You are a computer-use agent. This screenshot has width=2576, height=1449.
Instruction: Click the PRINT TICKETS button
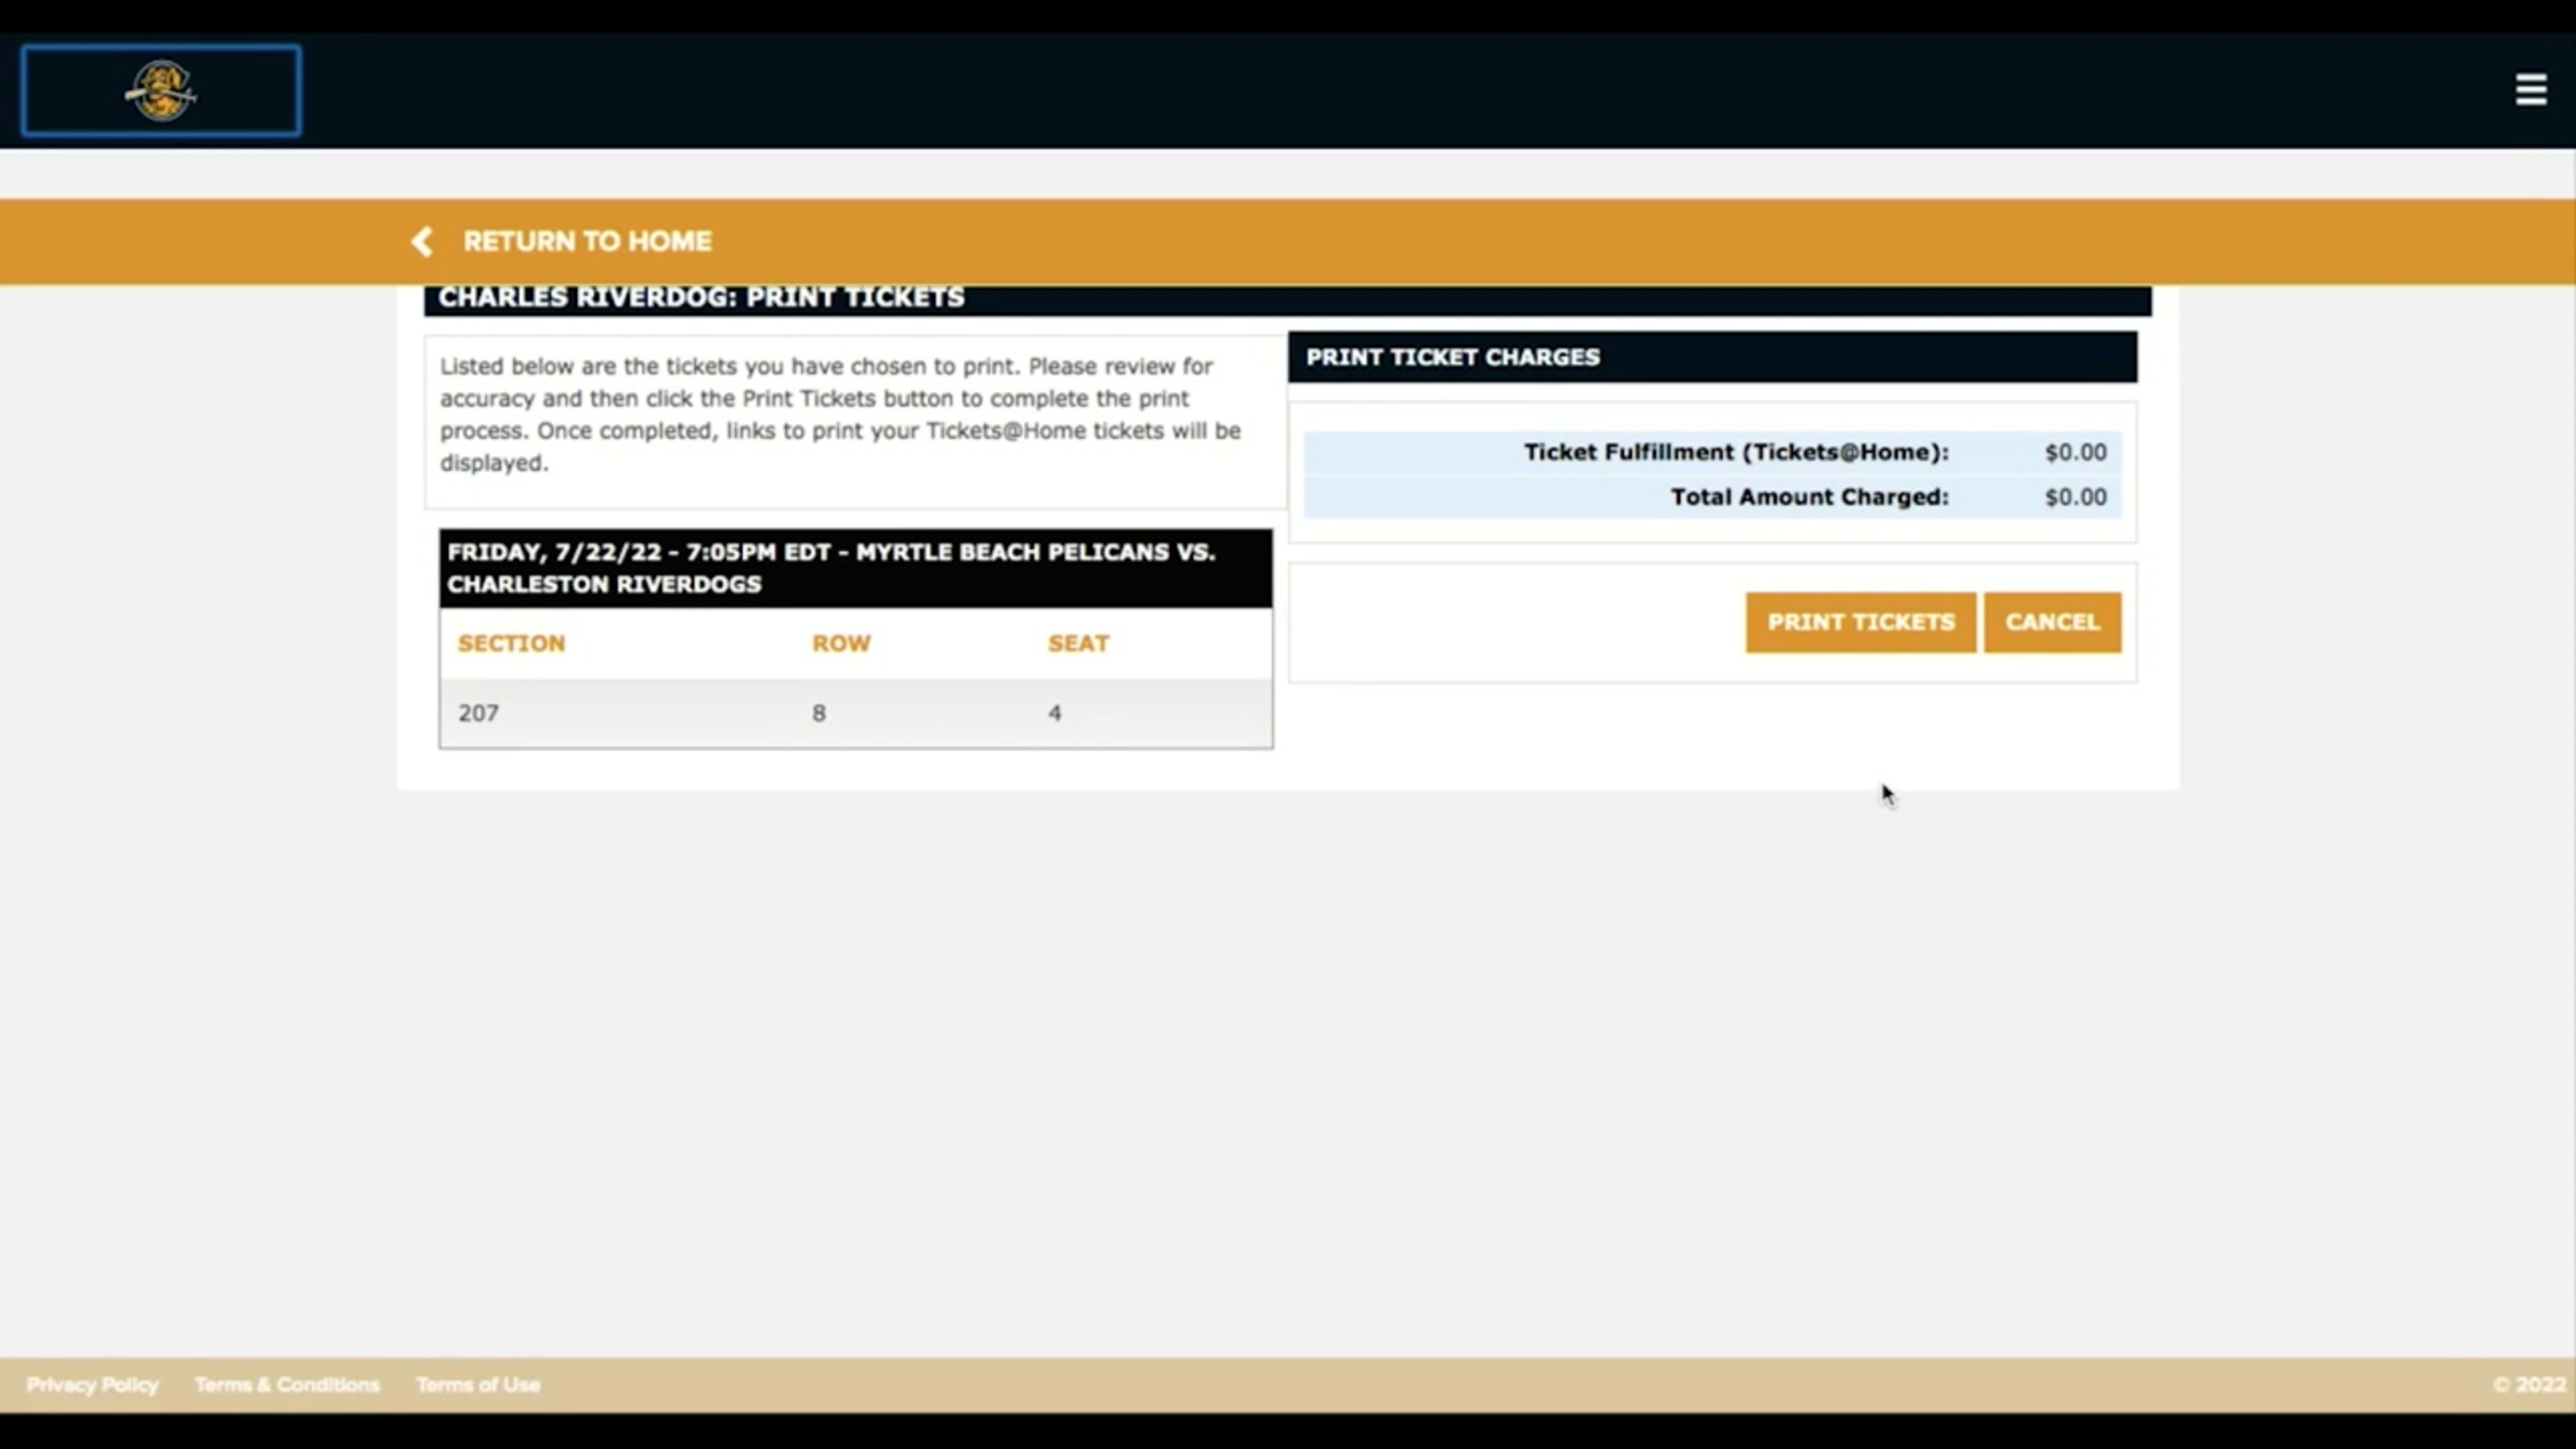pyautogui.click(x=1860, y=622)
